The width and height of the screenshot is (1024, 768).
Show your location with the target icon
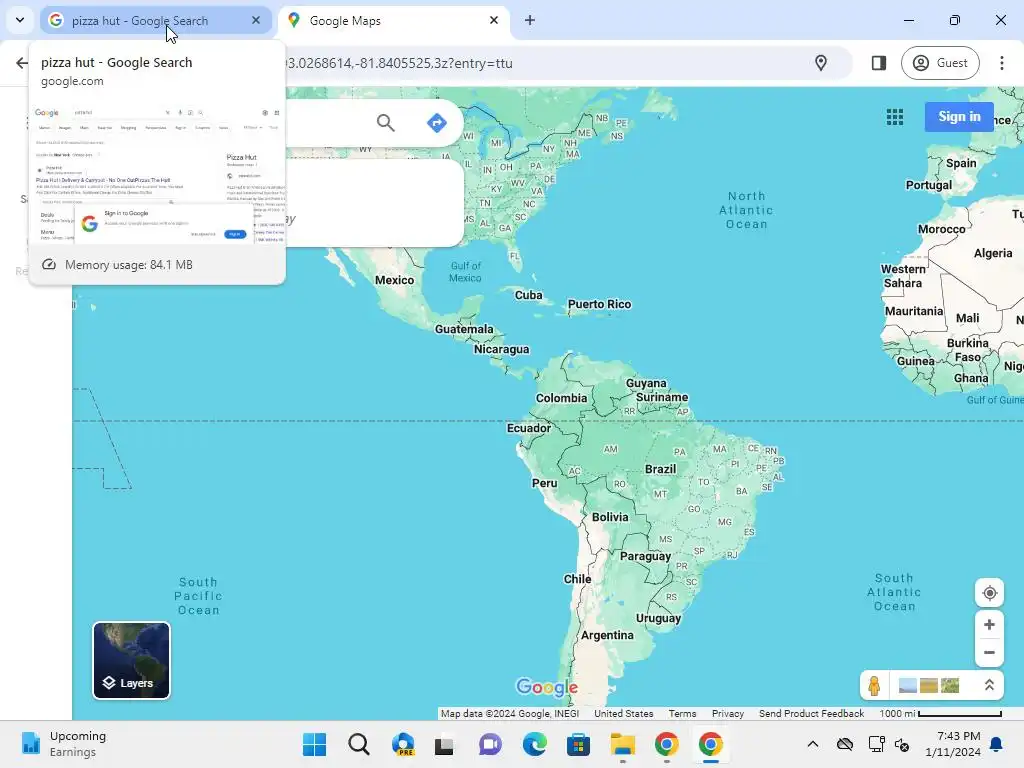coord(989,593)
